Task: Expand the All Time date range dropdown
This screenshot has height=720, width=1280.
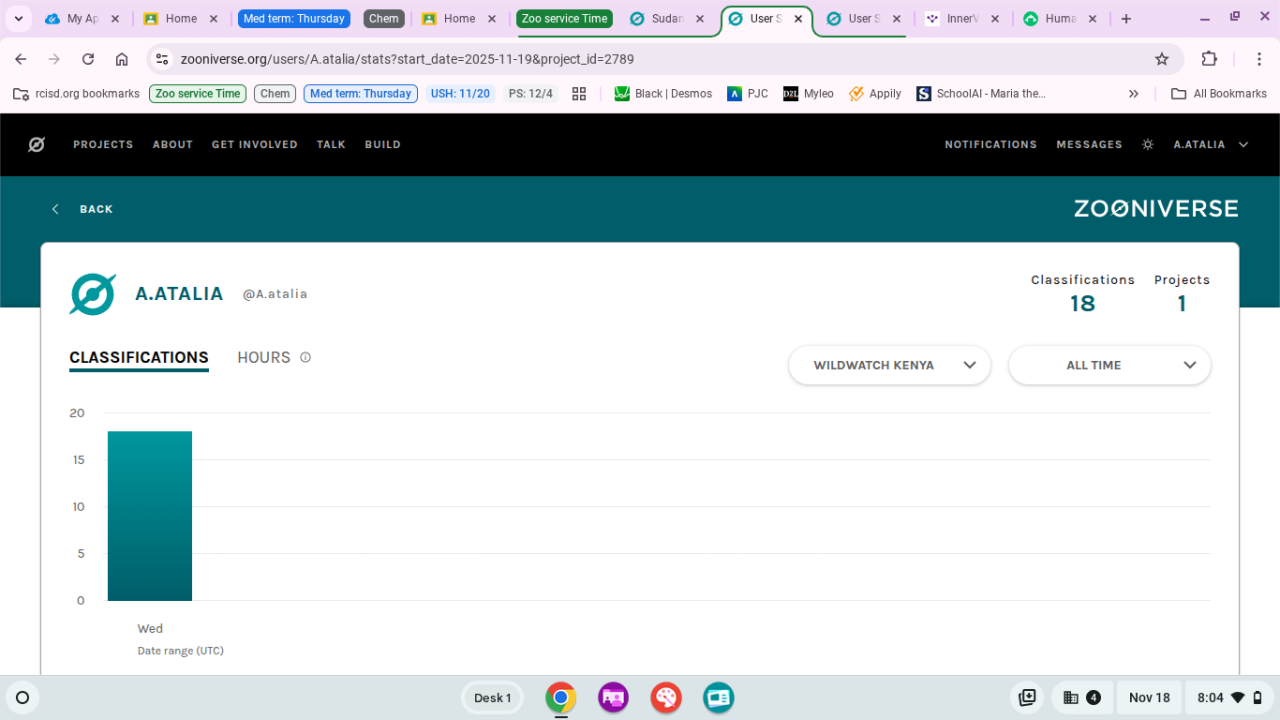Action: (x=1109, y=365)
